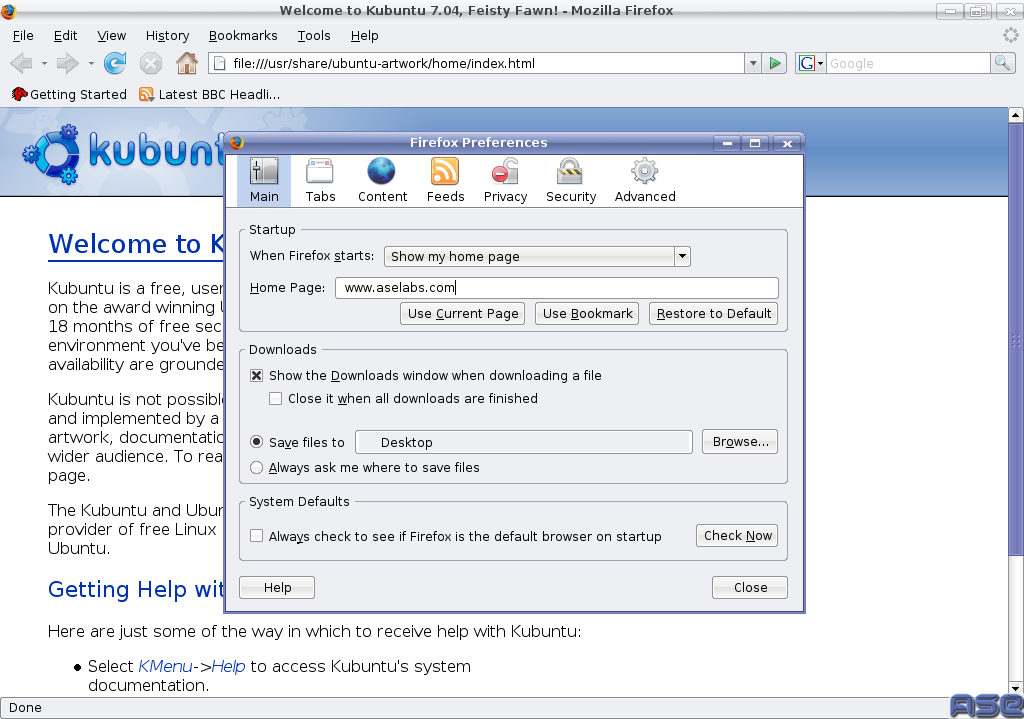Open the Main preferences pane
The height and width of the screenshot is (719, 1024).
pos(264,181)
